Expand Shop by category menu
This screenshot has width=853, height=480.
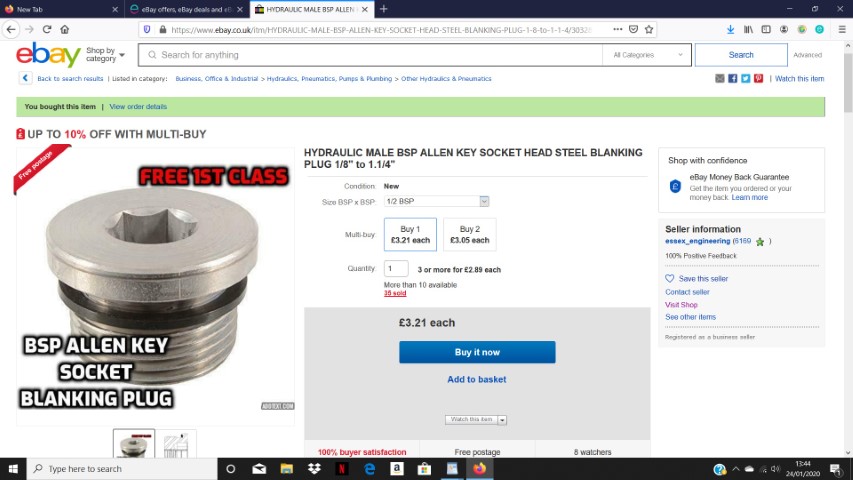pyautogui.click(x=105, y=54)
